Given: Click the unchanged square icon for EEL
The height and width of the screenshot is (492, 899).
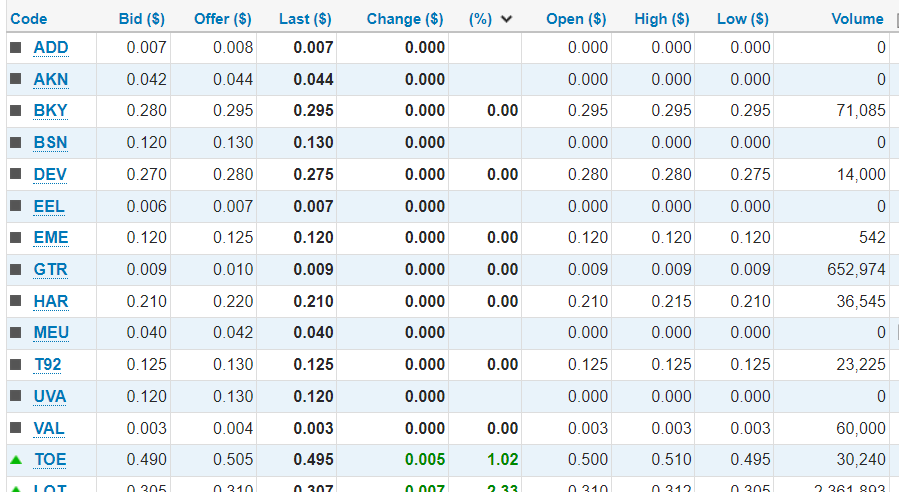Looking at the screenshot, I should coord(15,206).
